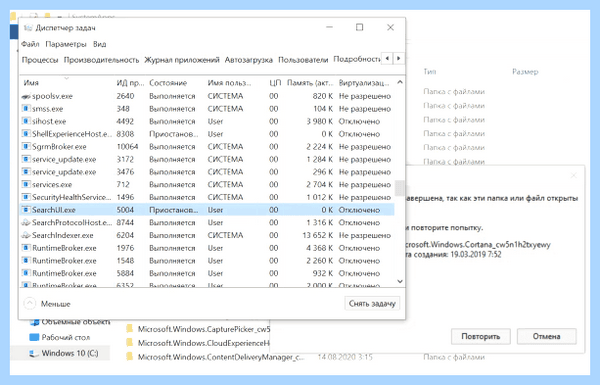Select the smss.exe process icon
This screenshot has height=385, width=600.
(26, 109)
